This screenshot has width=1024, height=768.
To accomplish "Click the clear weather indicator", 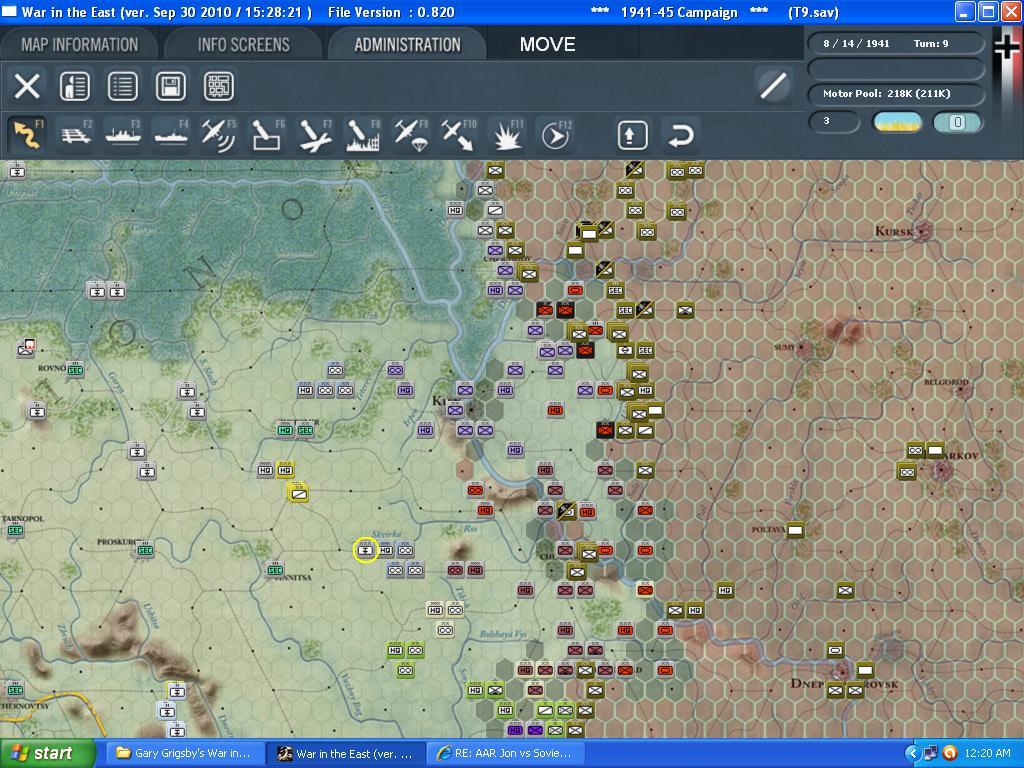I will (x=897, y=122).
